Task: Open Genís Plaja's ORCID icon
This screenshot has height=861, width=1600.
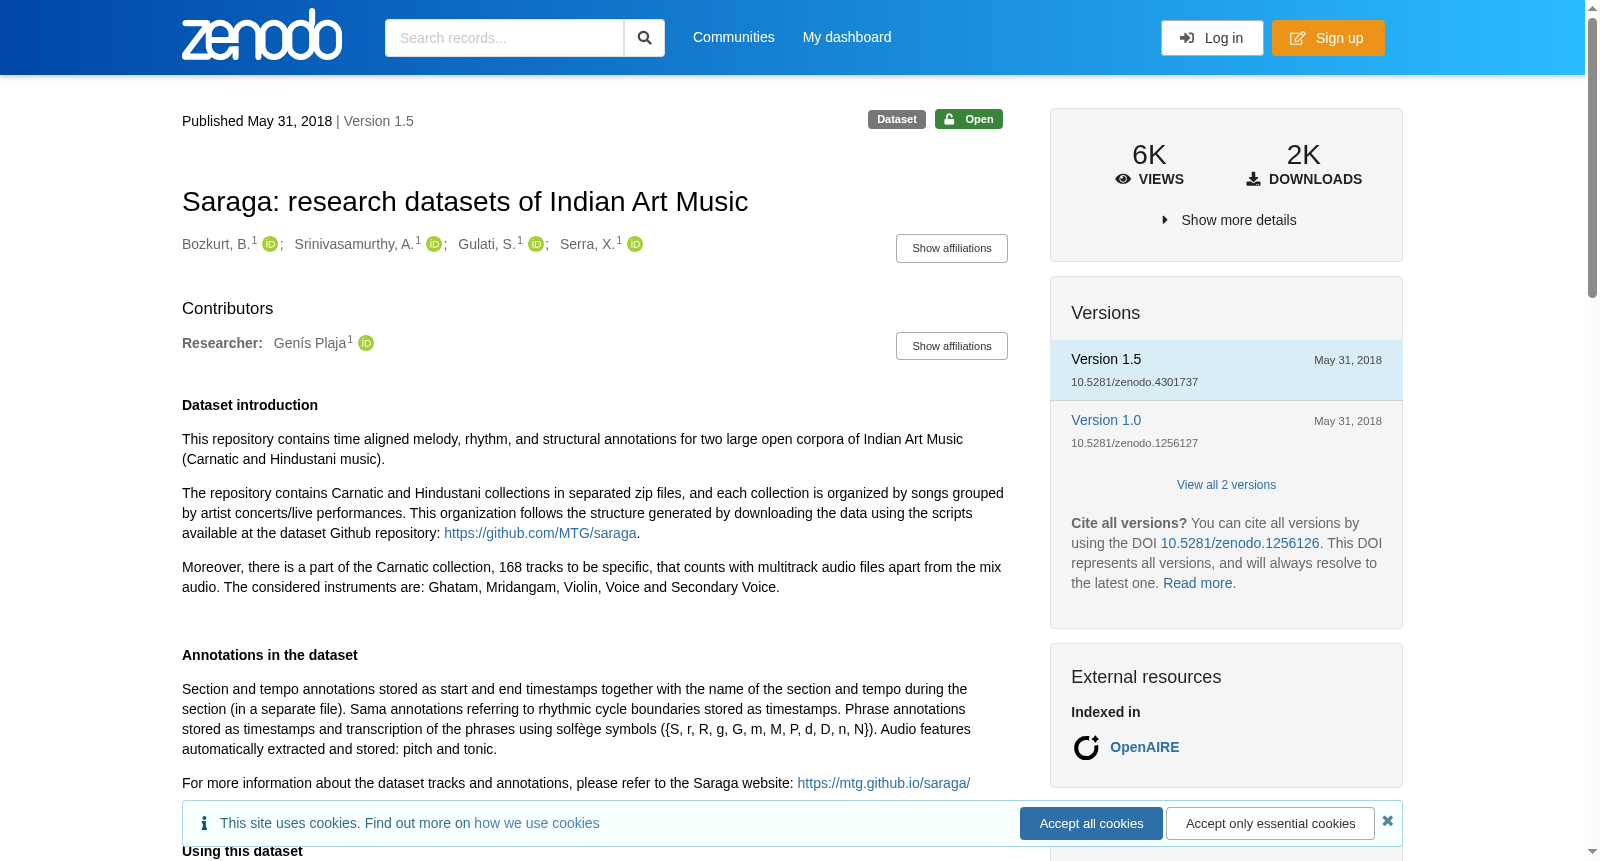Action: tap(366, 343)
